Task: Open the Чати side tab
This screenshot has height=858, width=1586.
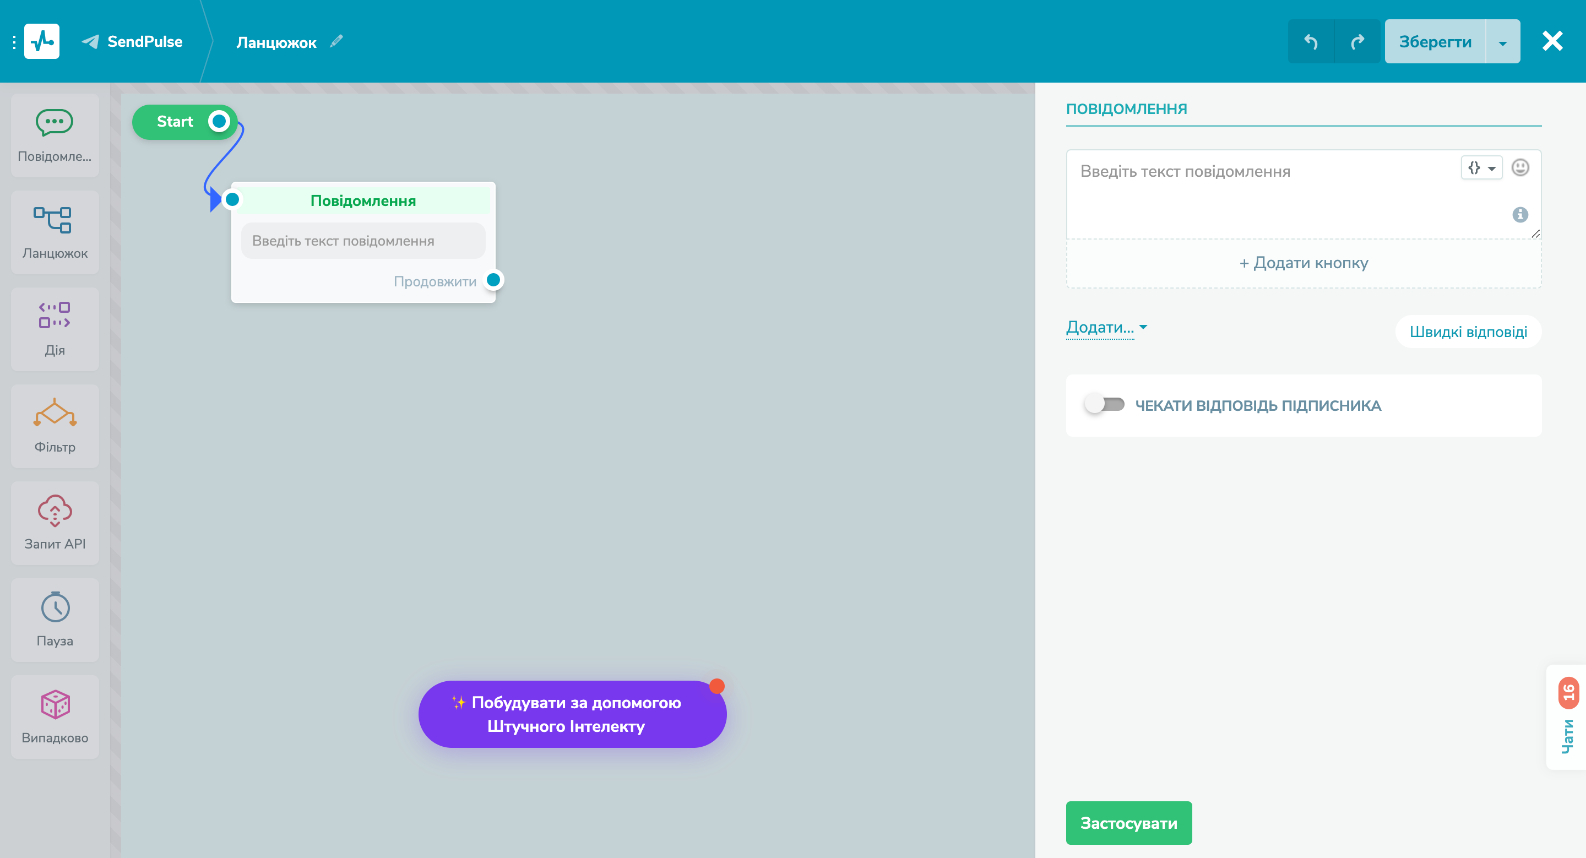Action: tap(1567, 720)
